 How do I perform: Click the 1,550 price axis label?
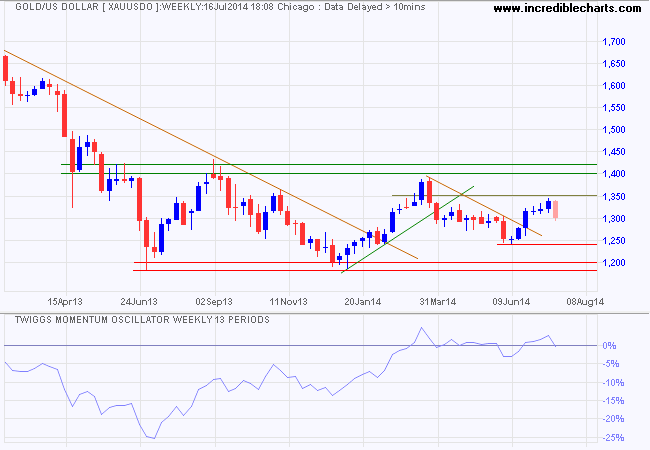click(614, 108)
